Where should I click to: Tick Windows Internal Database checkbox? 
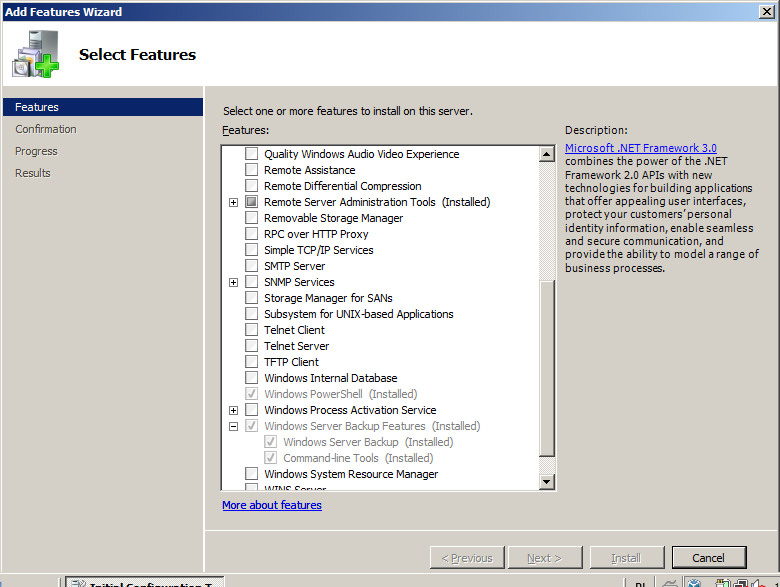(x=252, y=378)
